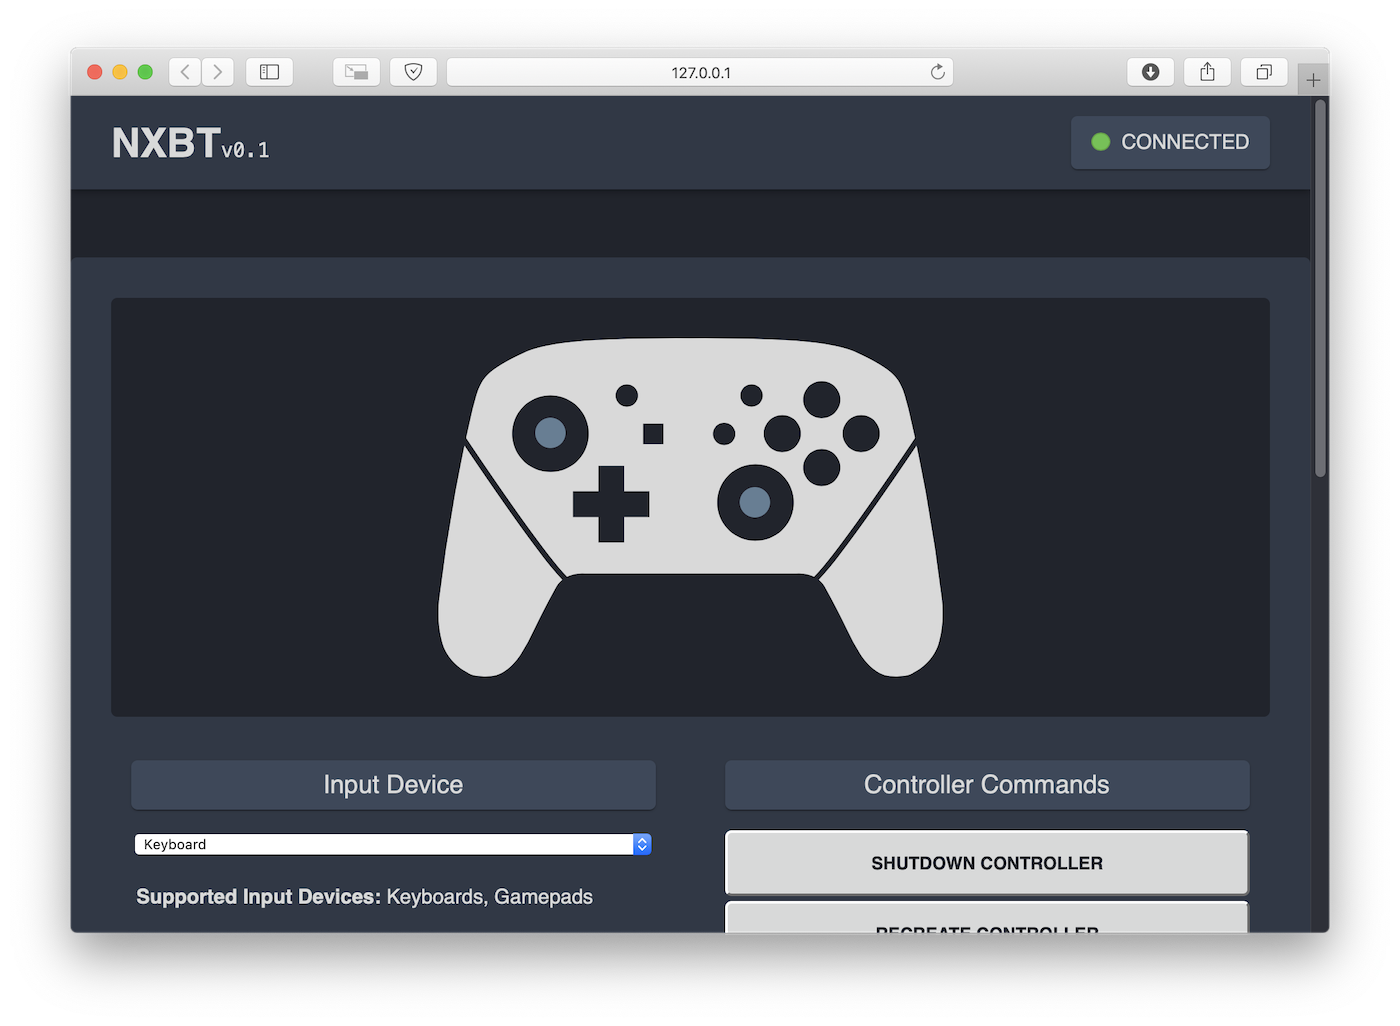This screenshot has height=1026, width=1400.
Task: Click the privacy shield icon in the toolbar
Action: [413, 71]
